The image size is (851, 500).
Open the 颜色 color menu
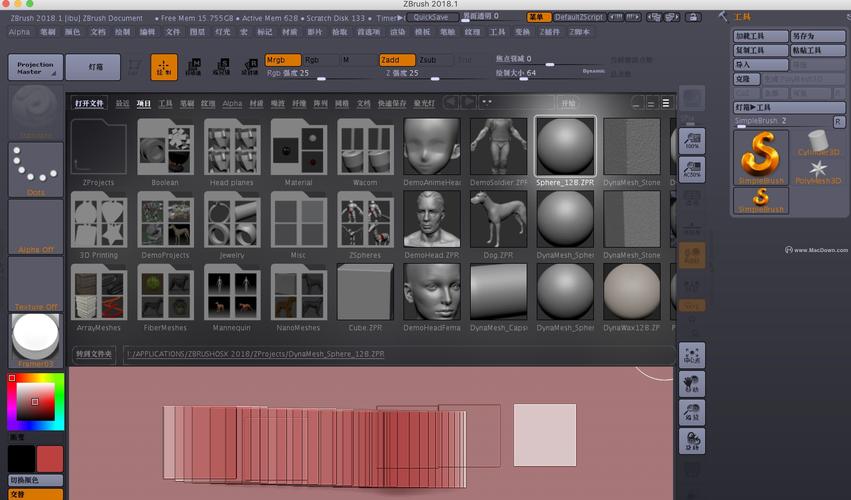coord(72,32)
